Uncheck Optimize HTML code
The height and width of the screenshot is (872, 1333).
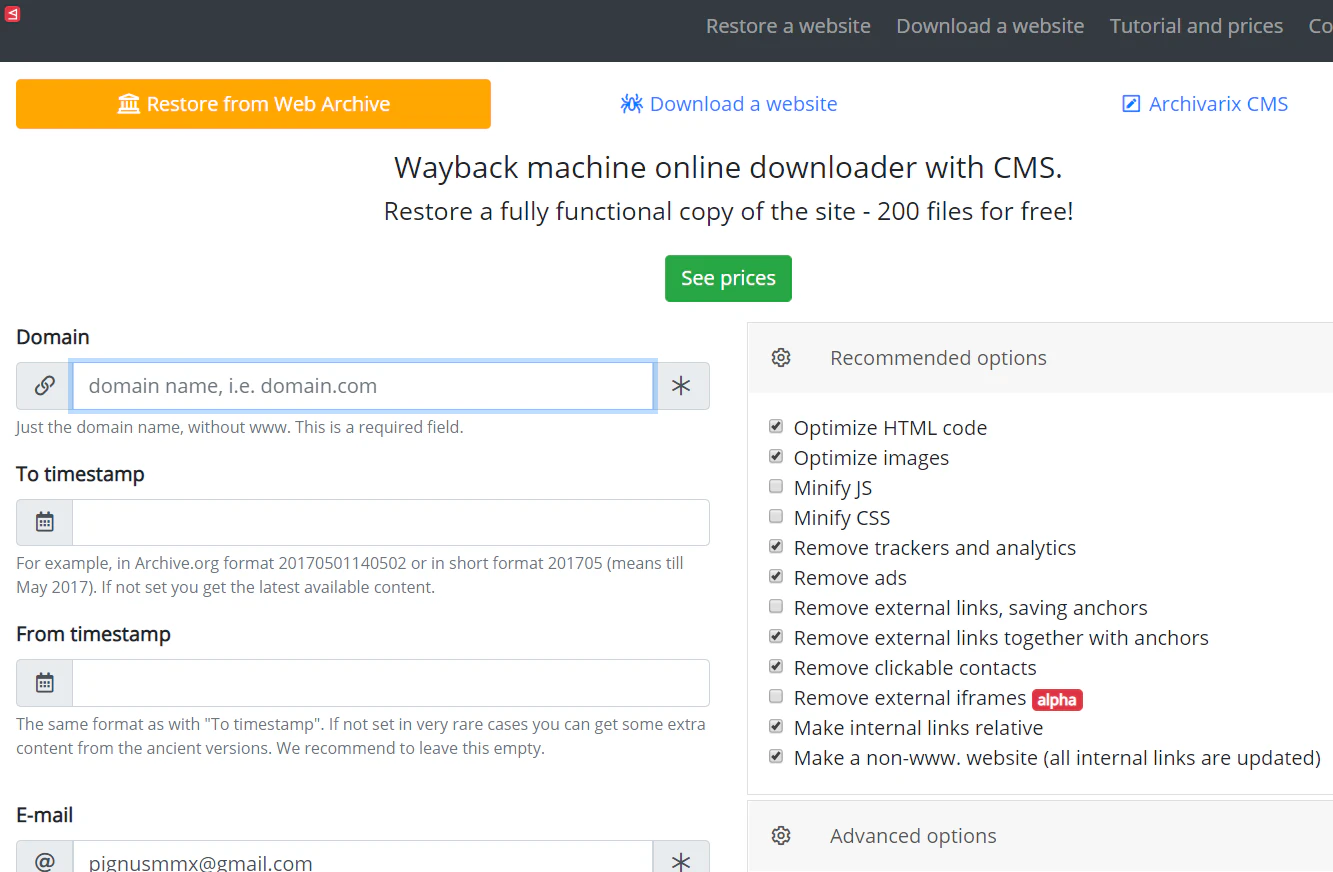tap(776, 427)
